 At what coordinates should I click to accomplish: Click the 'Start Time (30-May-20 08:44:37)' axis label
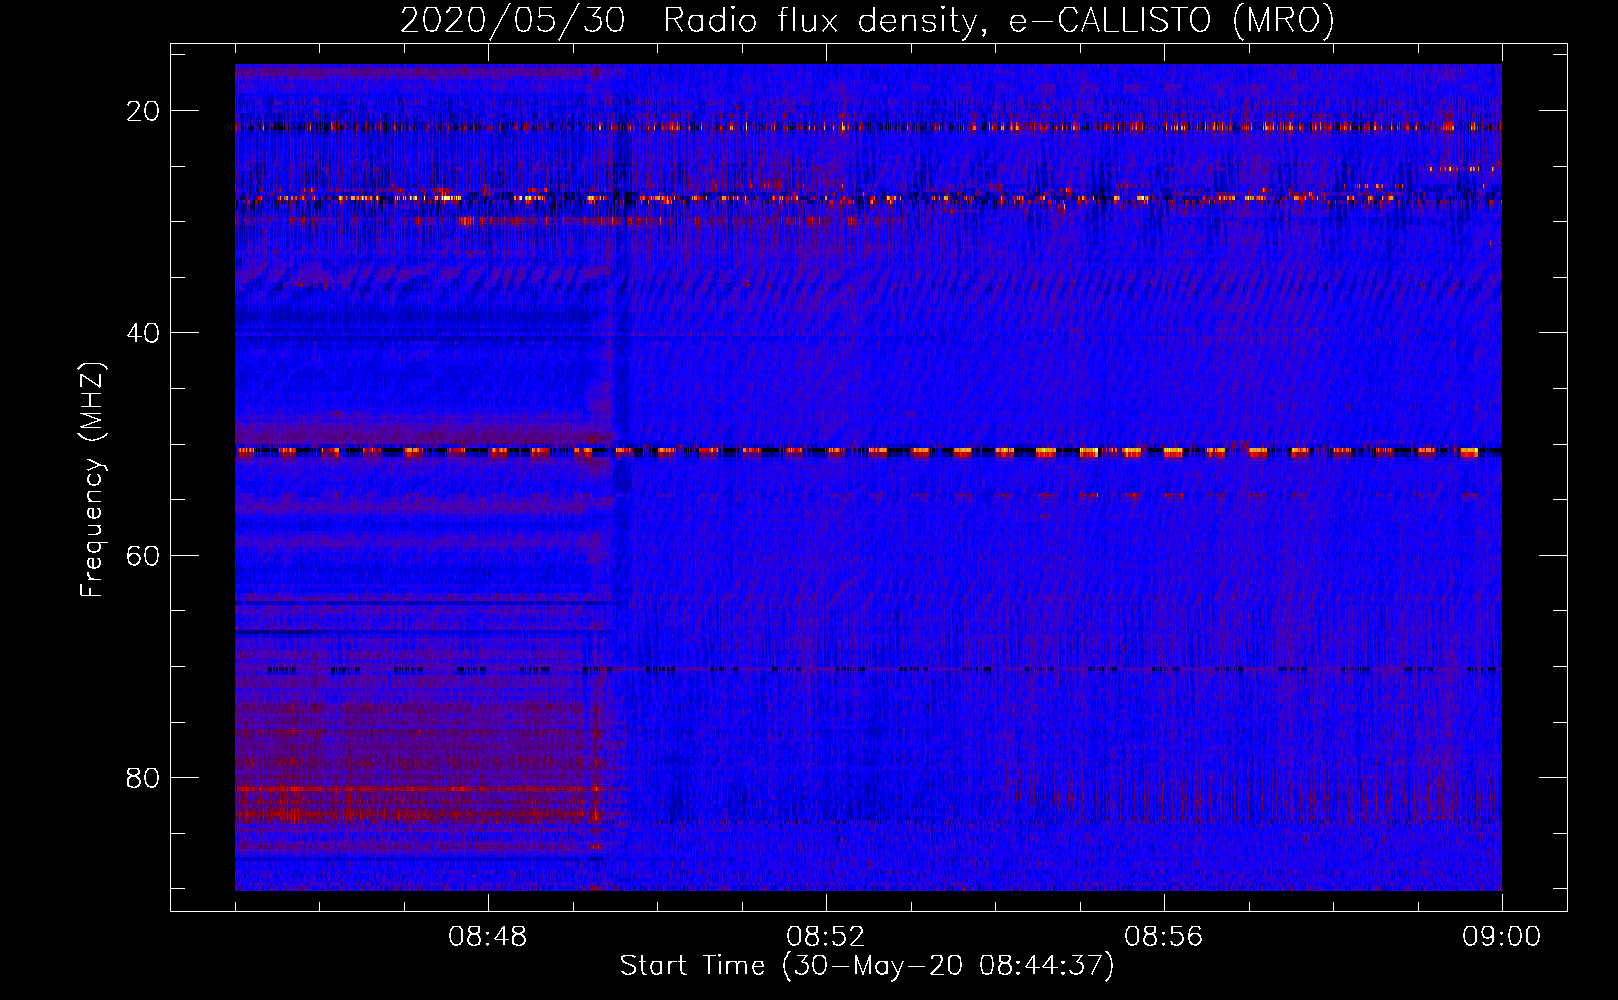coord(867,966)
